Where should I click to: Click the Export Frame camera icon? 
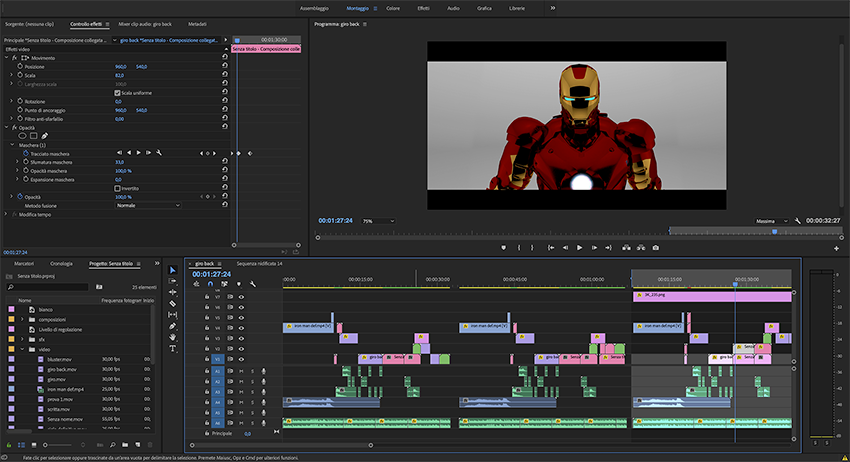pyautogui.click(x=655, y=248)
